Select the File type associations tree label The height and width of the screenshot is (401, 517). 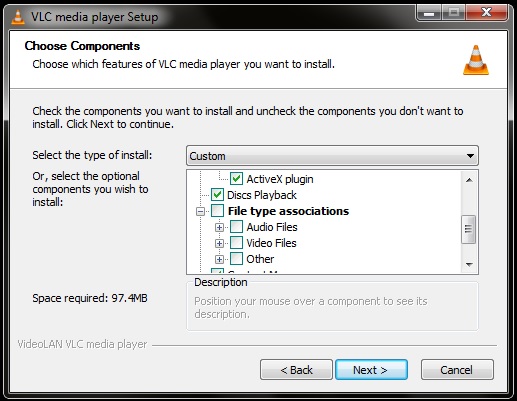pos(288,211)
